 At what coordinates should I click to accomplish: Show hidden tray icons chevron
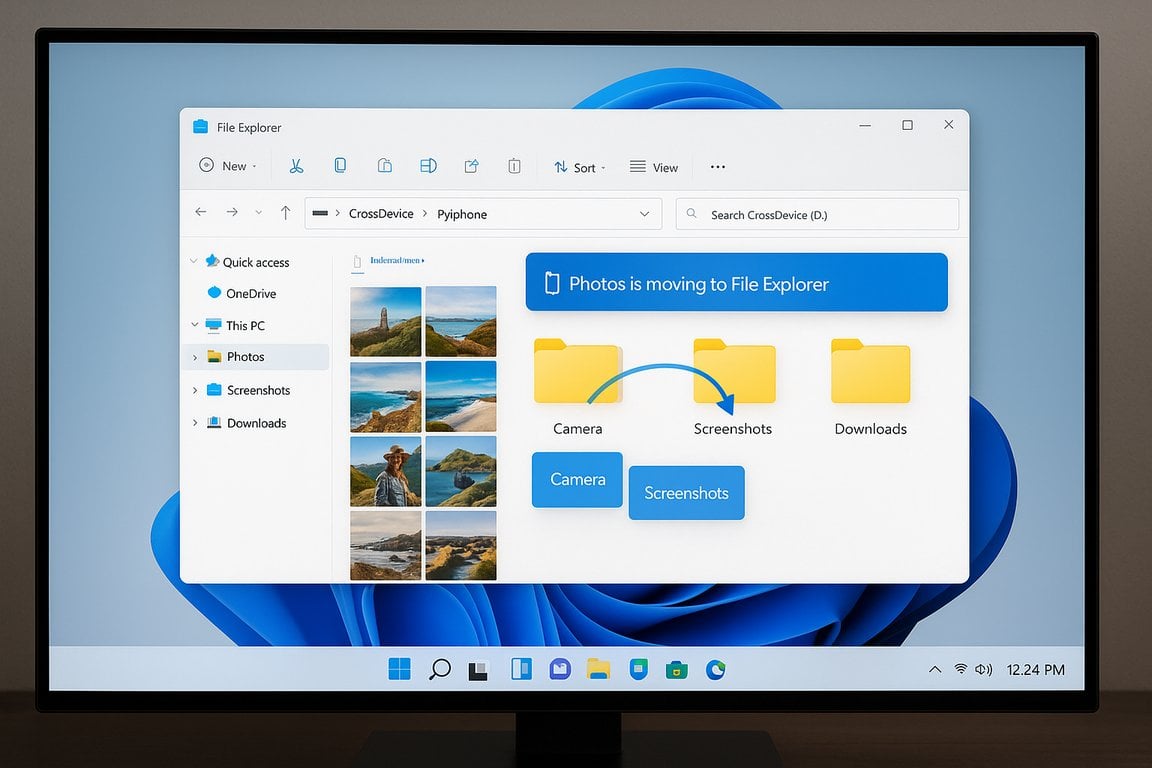tap(935, 670)
